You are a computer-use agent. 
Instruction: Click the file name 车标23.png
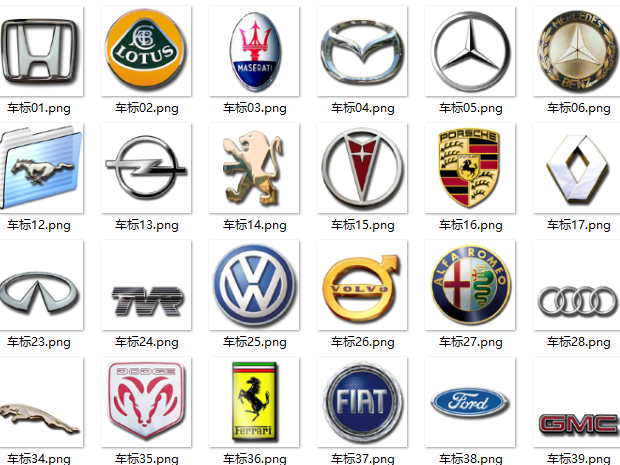pyautogui.click(x=39, y=342)
